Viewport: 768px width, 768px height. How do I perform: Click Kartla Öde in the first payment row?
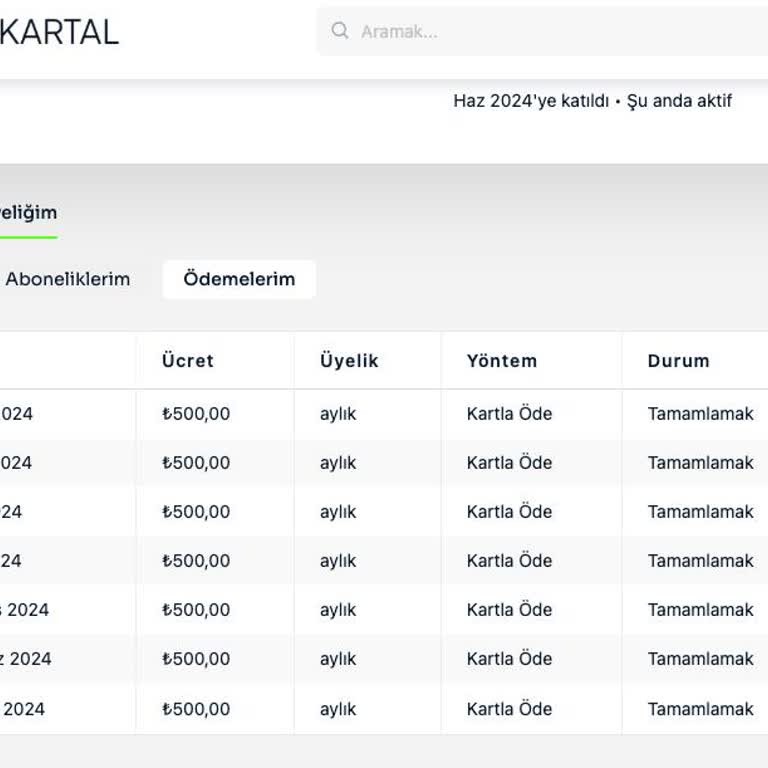[x=509, y=414]
